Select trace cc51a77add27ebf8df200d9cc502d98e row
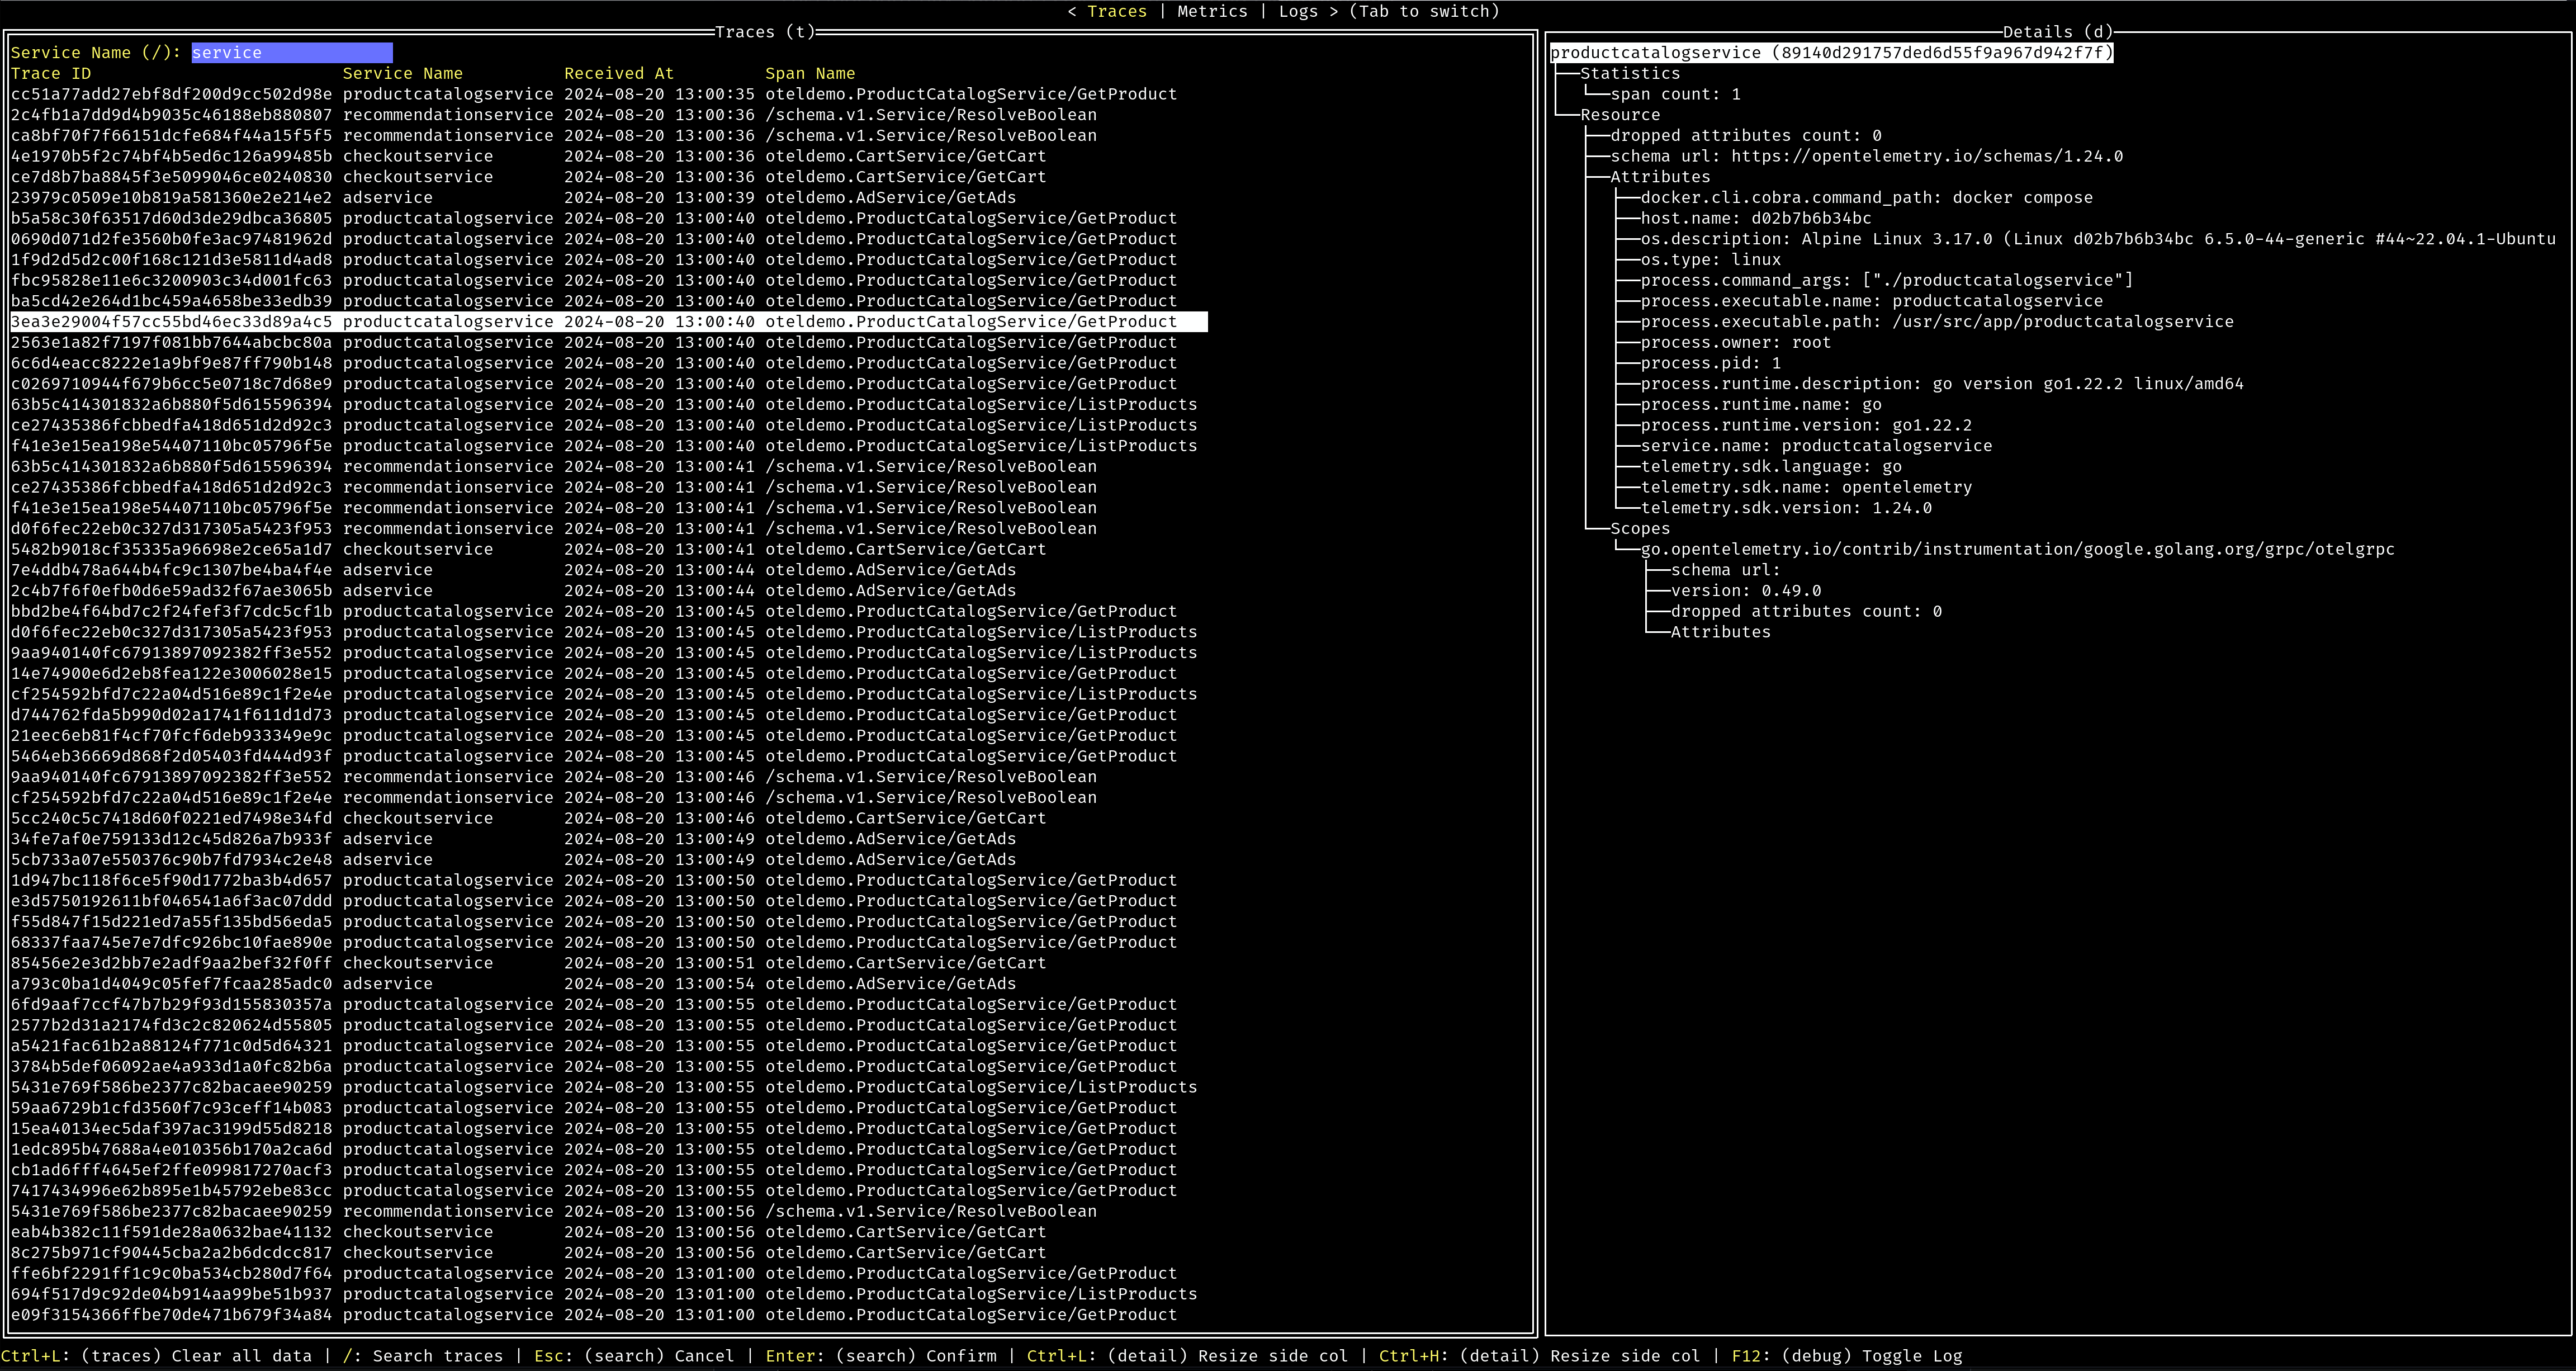2576x1371 pixels. click(x=171, y=94)
